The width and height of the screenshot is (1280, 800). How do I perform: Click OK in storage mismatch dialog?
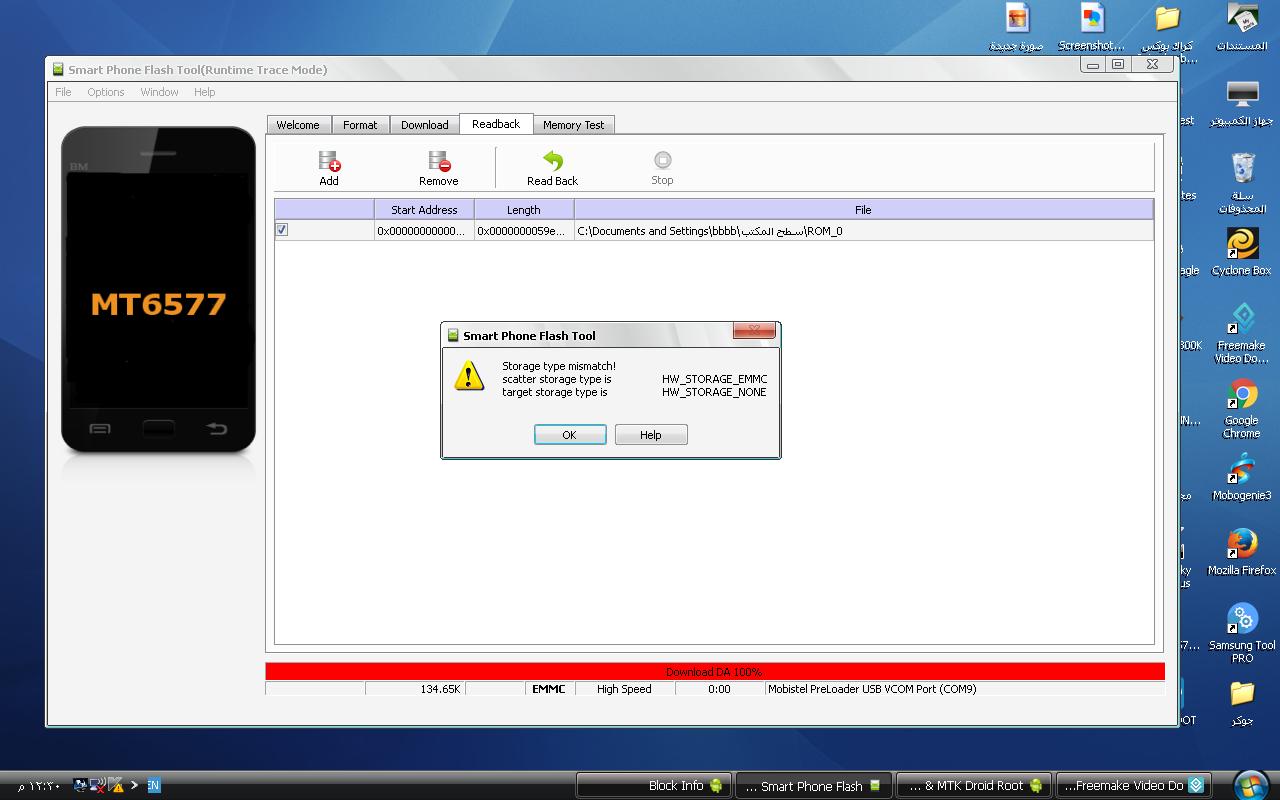tap(570, 435)
